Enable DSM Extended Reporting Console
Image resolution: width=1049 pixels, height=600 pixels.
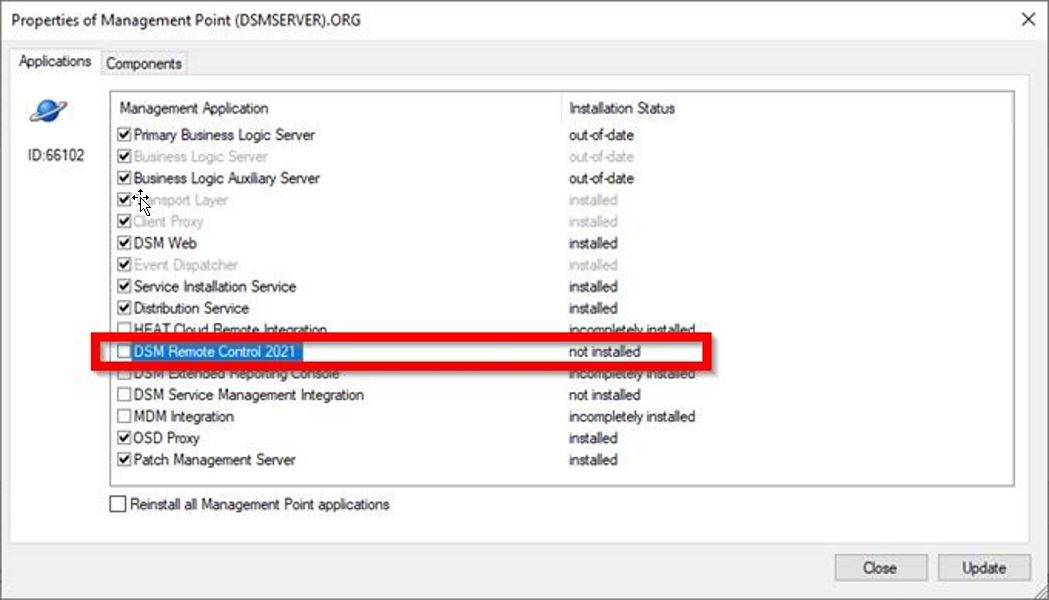click(124, 373)
